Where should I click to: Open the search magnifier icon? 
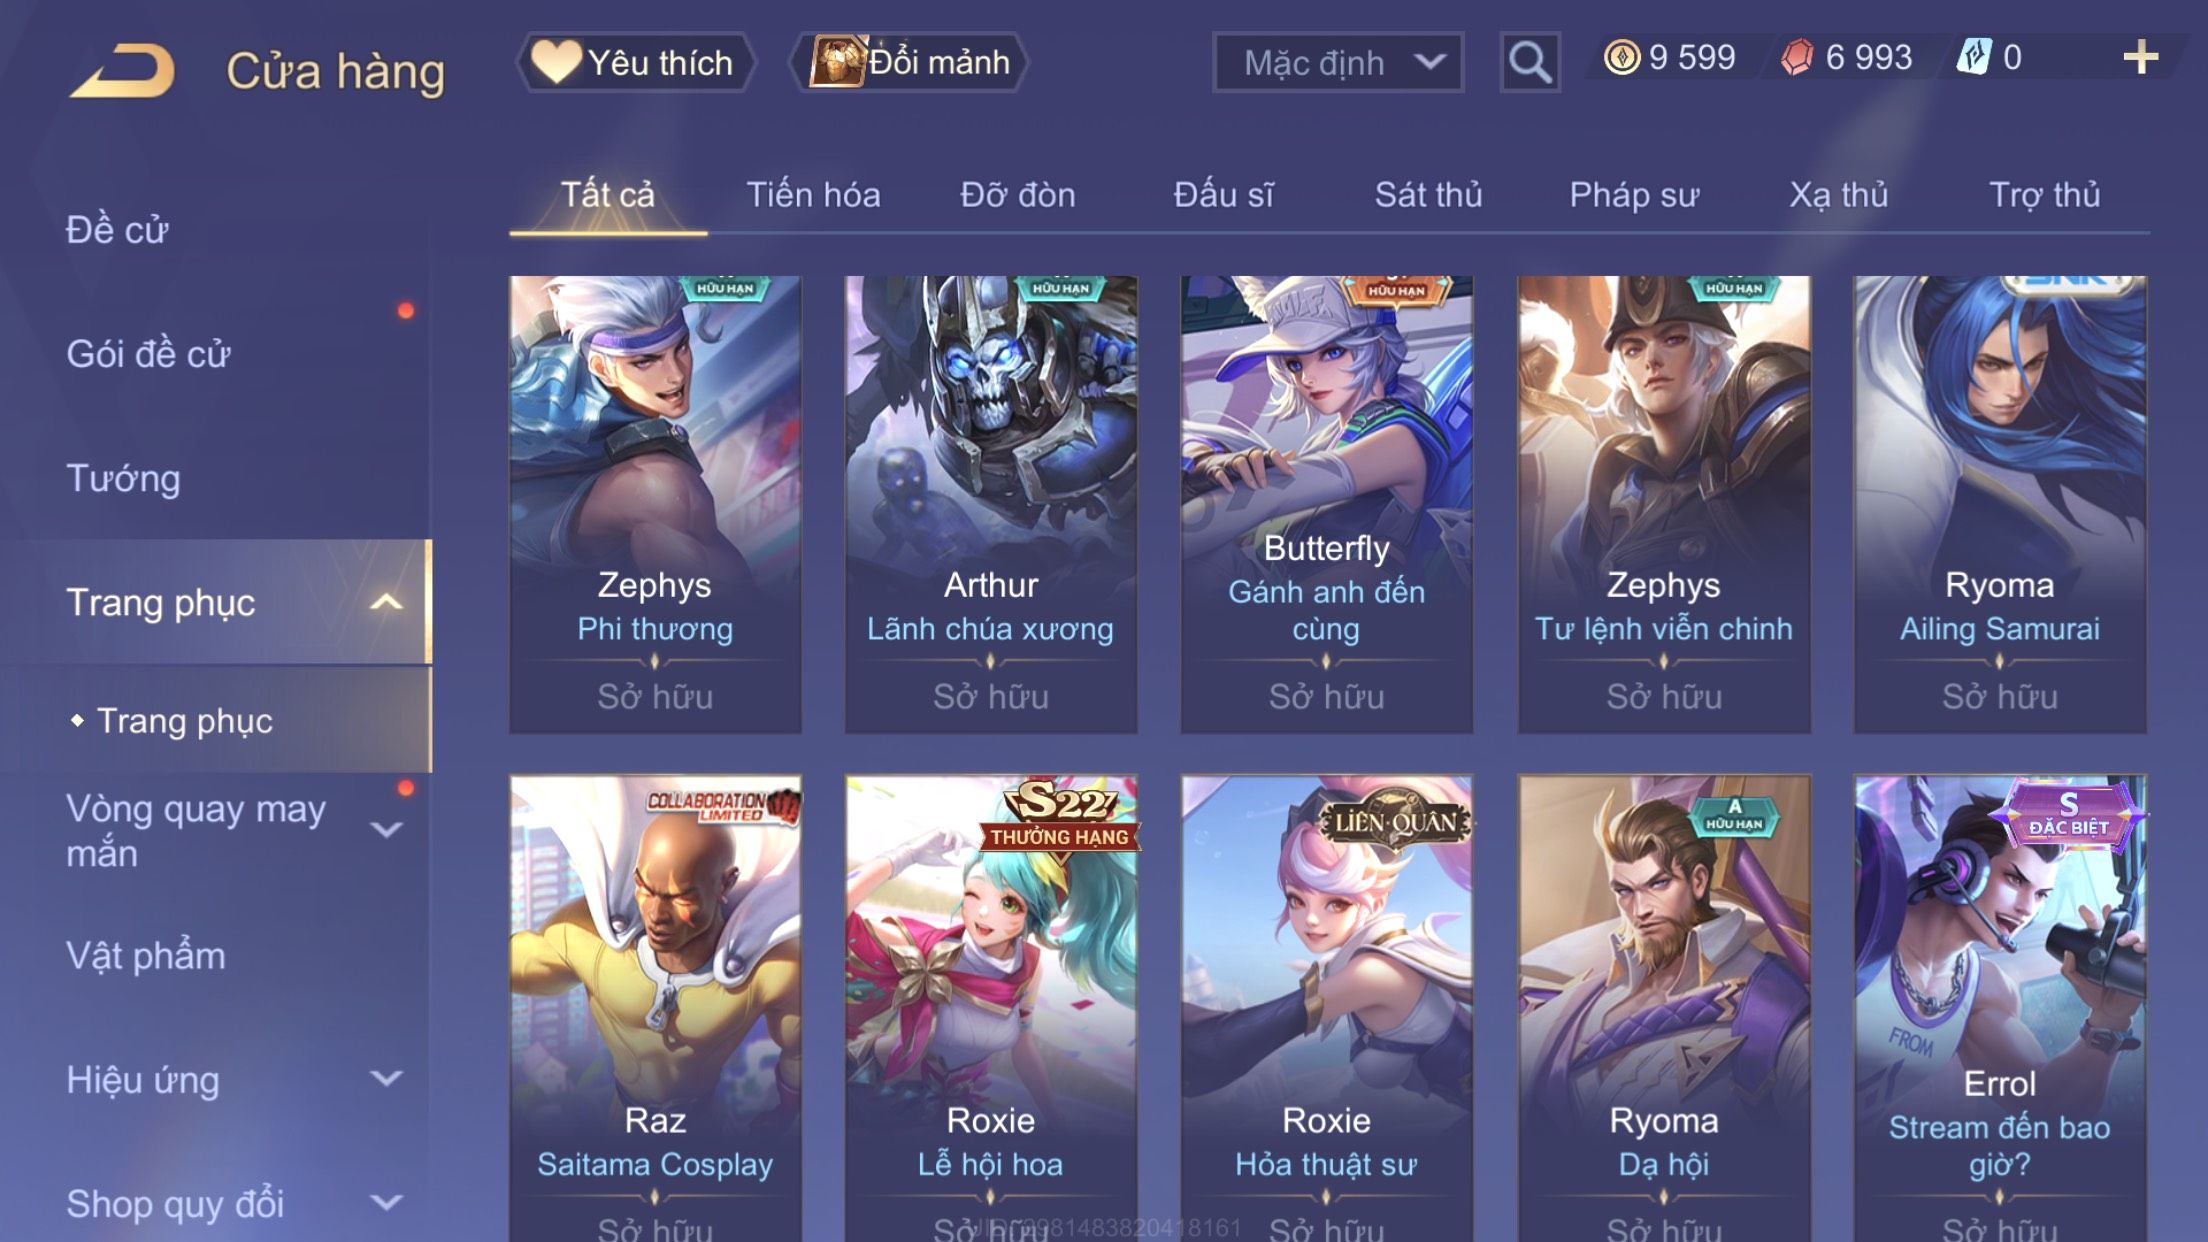(x=1529, y=62)
